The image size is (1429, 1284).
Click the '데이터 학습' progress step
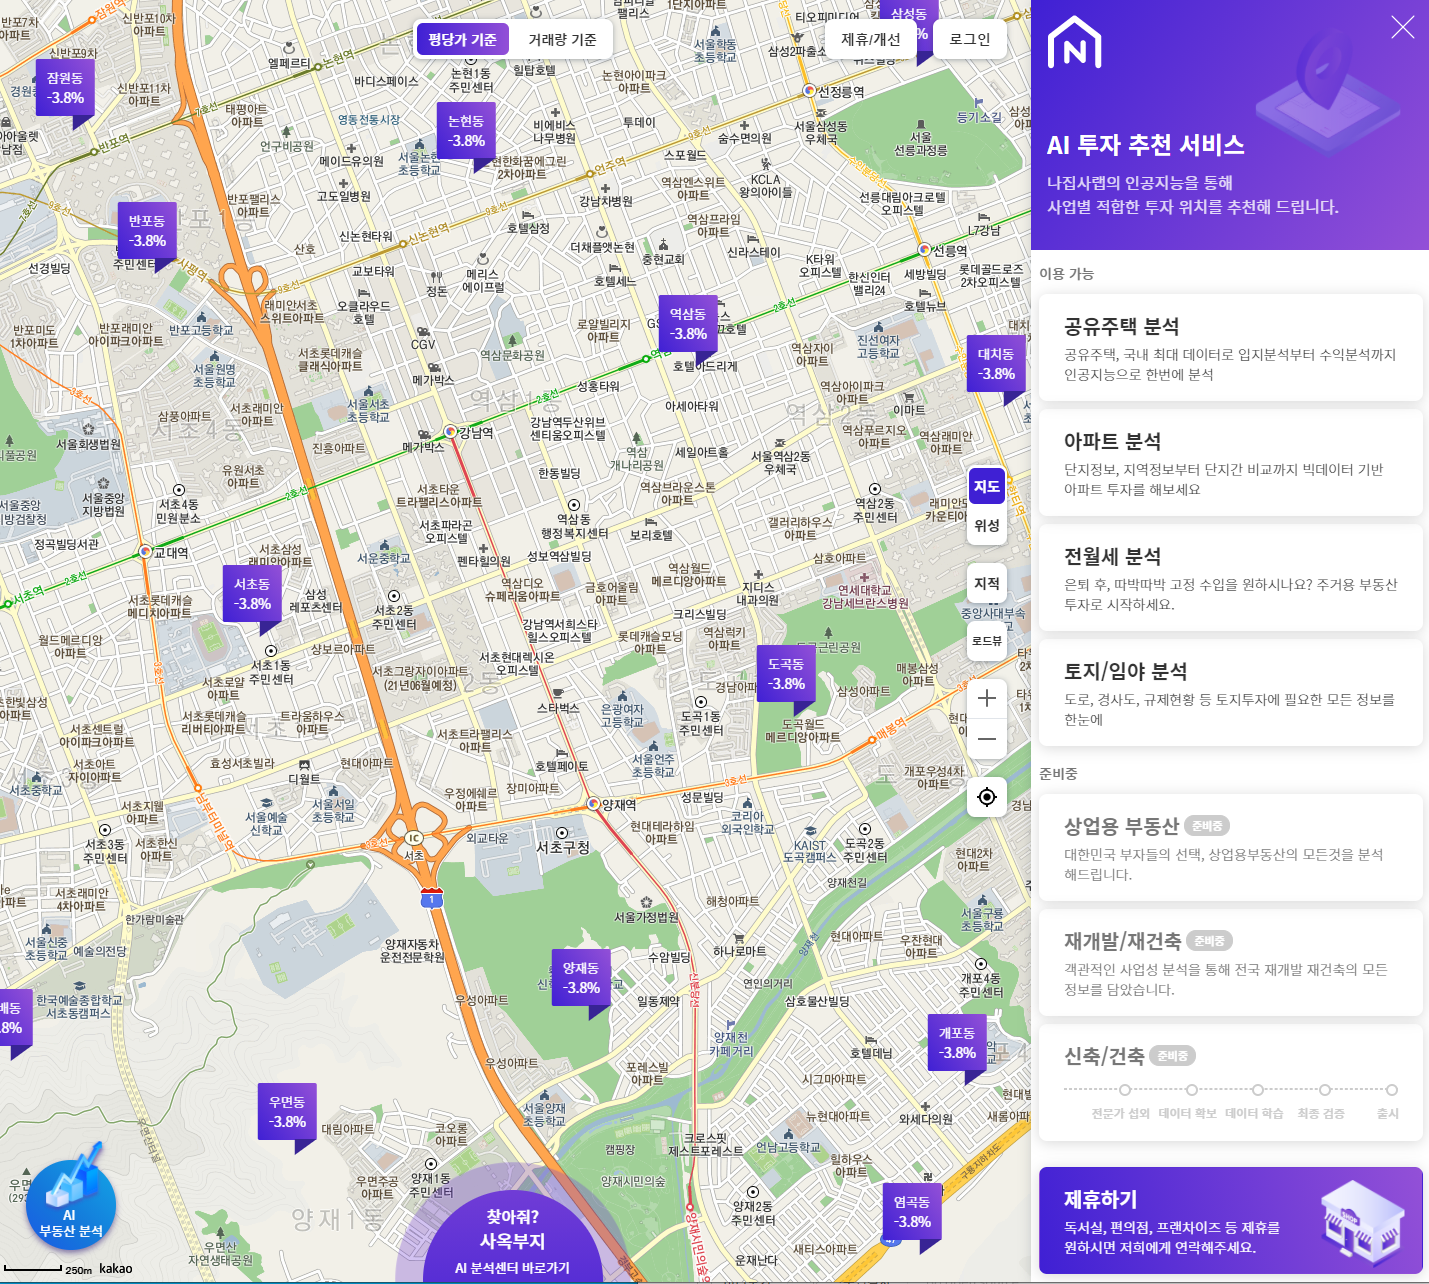(1258, 1090)
